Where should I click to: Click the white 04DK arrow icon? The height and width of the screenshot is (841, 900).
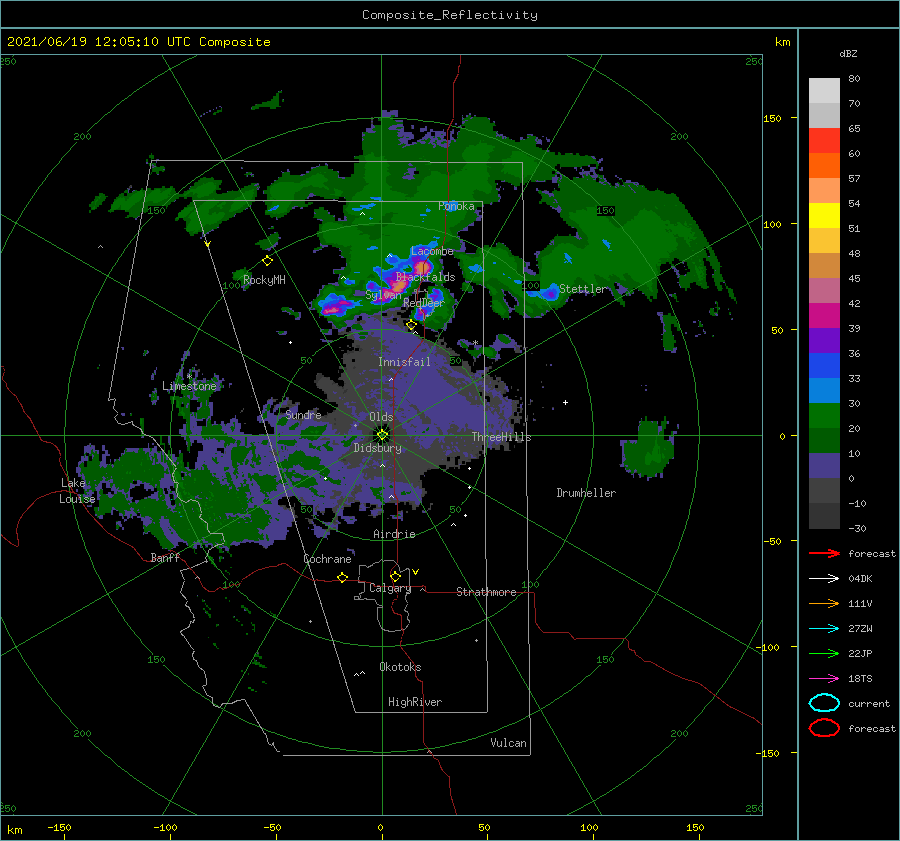824,578
